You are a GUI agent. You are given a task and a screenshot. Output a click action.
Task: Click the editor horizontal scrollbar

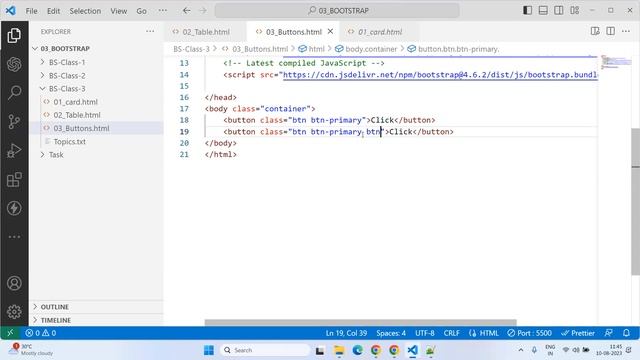click(360, 322)
